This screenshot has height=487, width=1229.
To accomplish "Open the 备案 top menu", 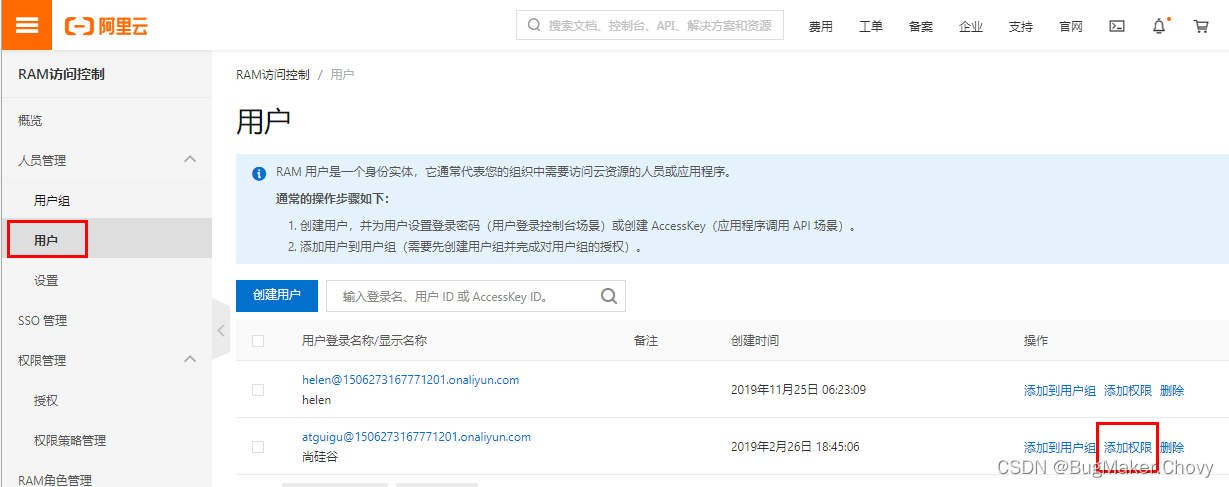I will click(920, 27).
